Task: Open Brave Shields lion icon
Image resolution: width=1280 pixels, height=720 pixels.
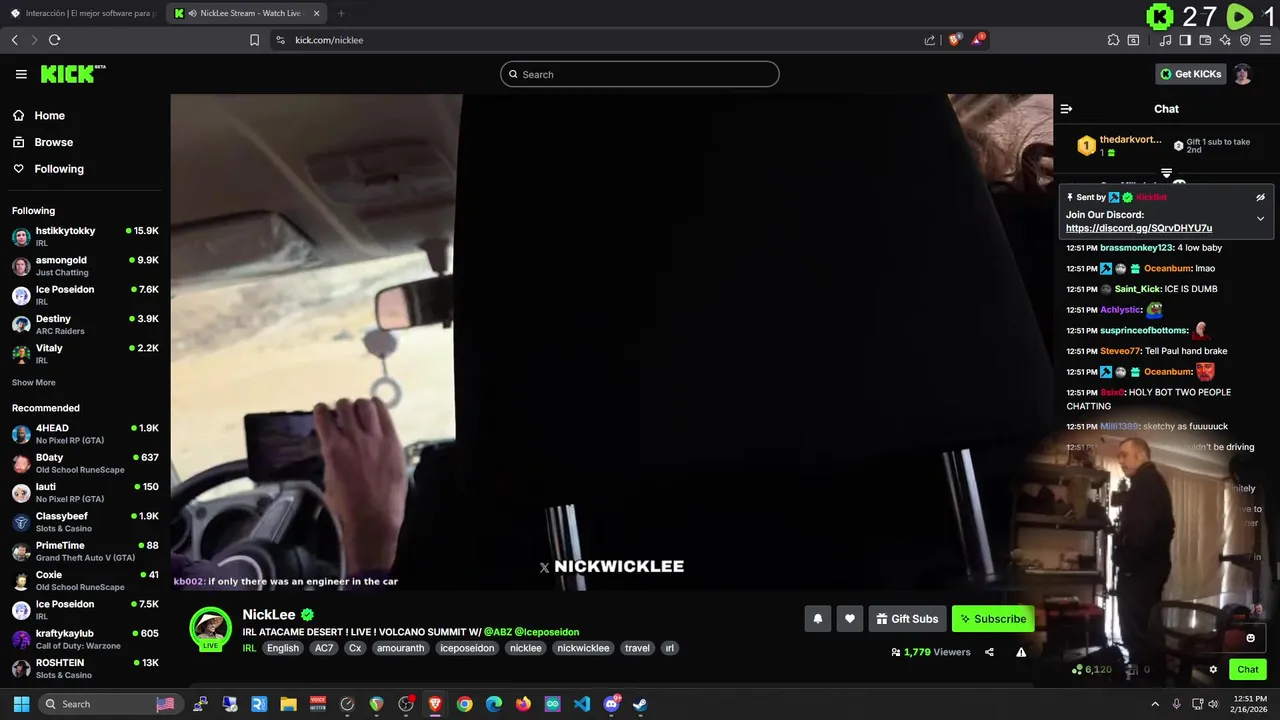Action: [955, 40]
